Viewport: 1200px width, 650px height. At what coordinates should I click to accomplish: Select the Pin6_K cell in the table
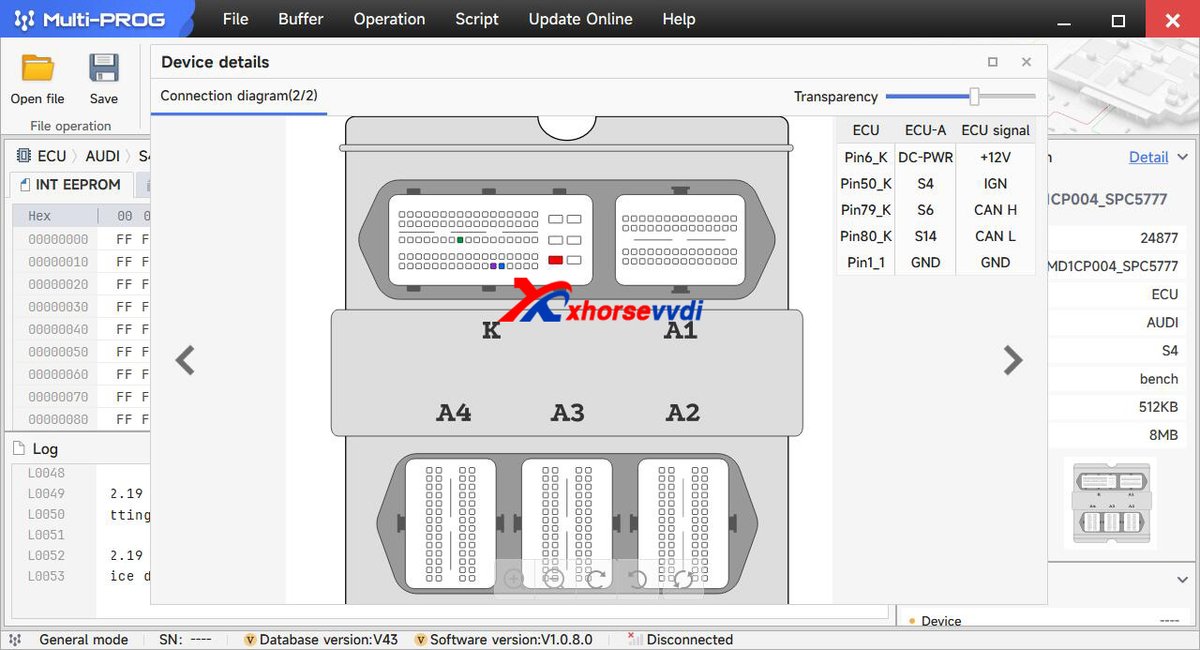866,157
